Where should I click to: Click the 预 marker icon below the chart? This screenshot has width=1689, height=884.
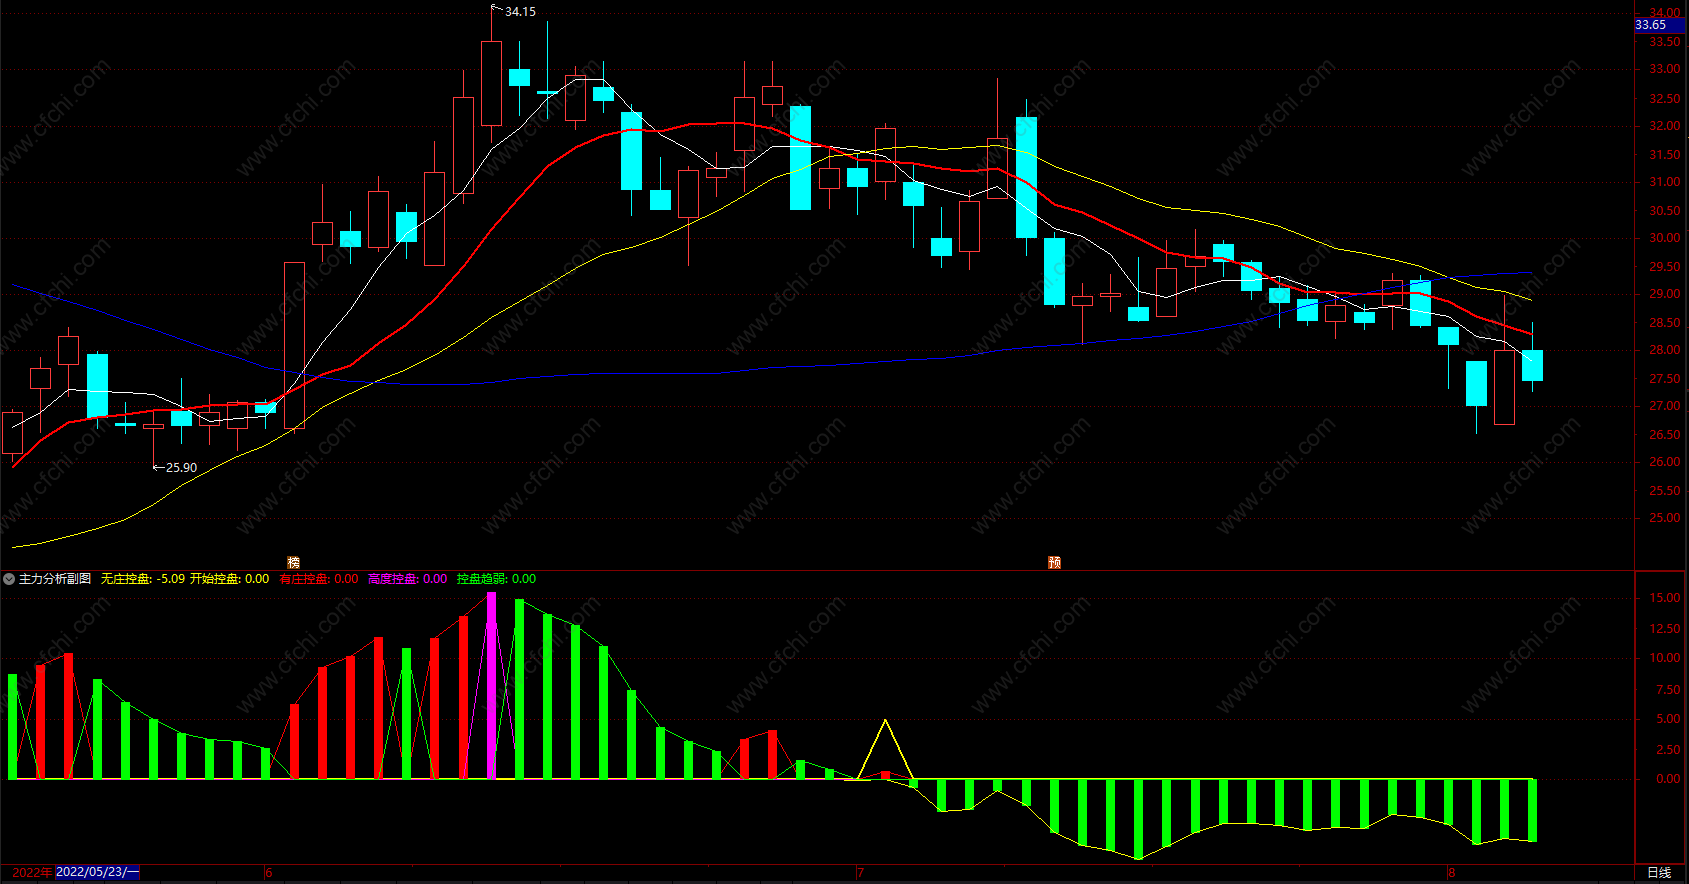pyautogui.click(x=1054, y=563)
